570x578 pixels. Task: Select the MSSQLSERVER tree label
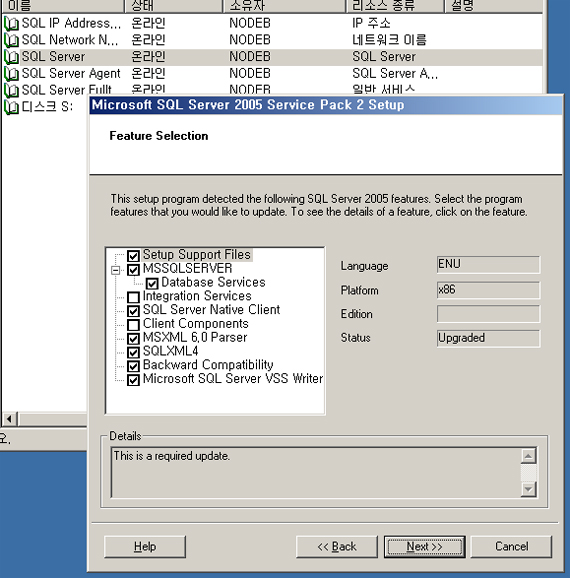[x=187, y=268]
